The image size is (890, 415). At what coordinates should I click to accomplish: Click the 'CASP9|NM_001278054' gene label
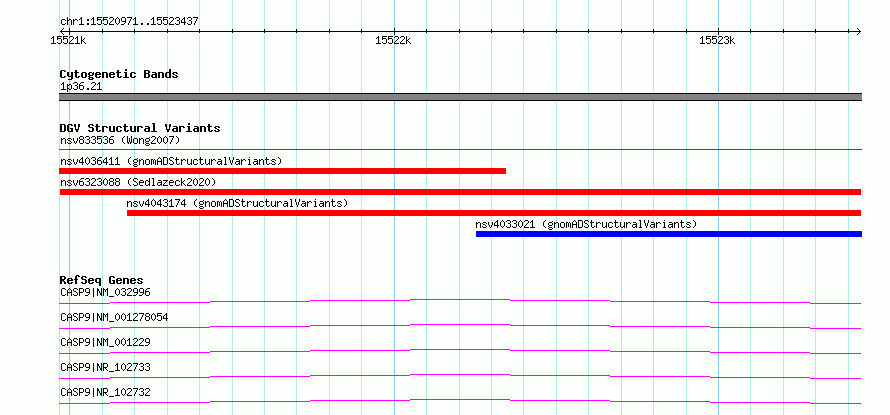(114, 317)
